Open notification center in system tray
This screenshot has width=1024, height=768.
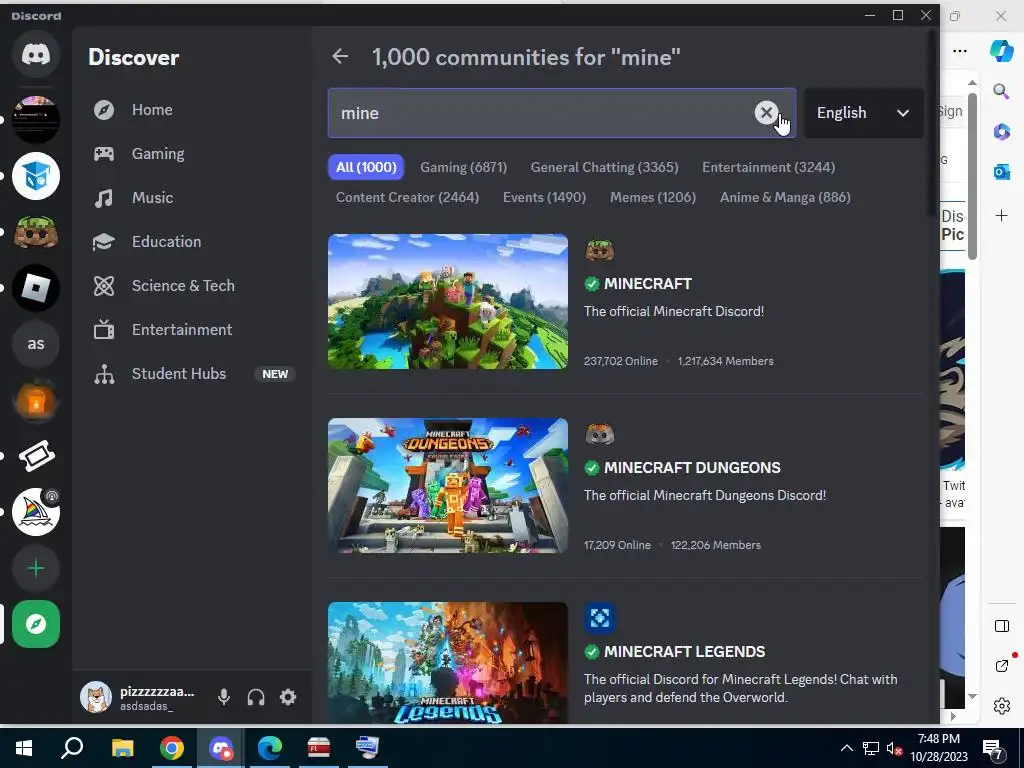(993, 749)
